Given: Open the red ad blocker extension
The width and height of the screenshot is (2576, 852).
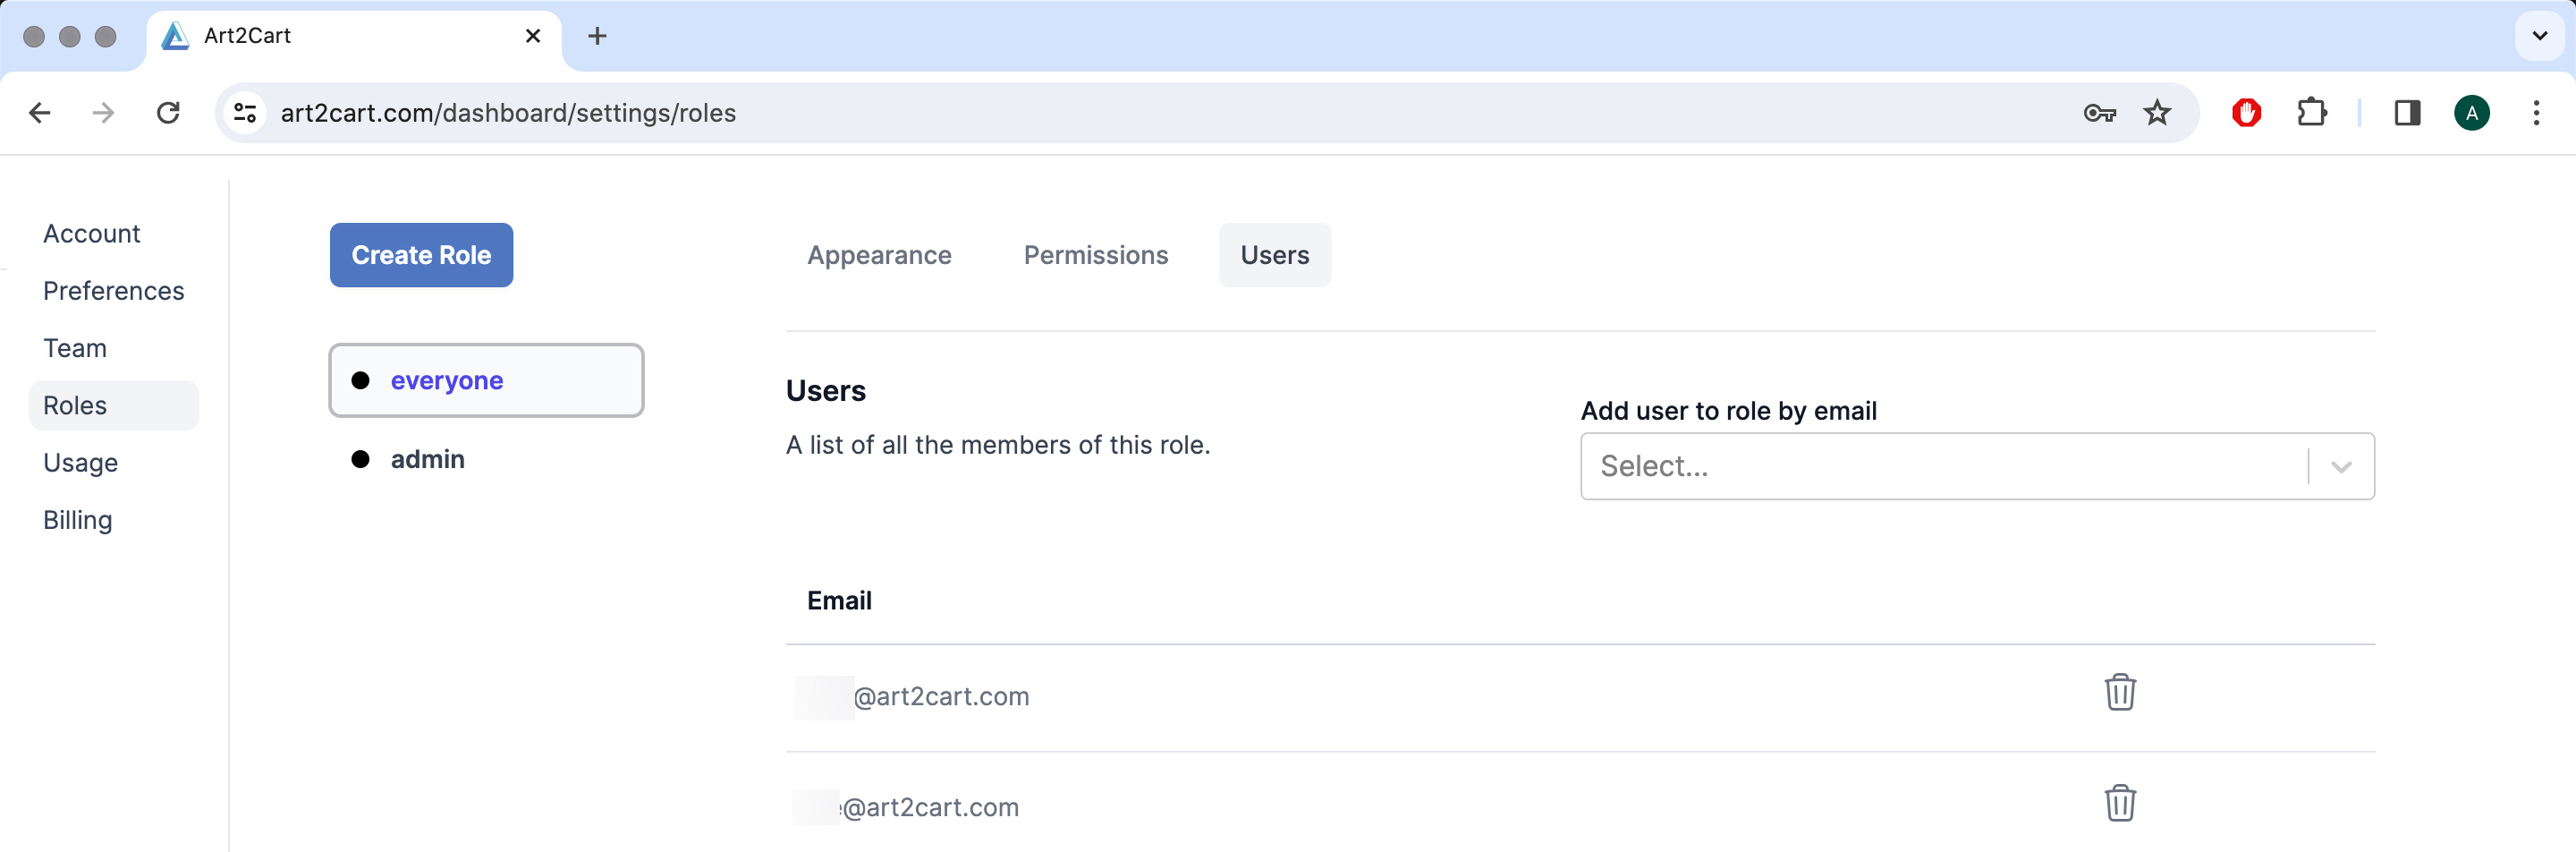Looking at the screenshot, I should 2246,113.
